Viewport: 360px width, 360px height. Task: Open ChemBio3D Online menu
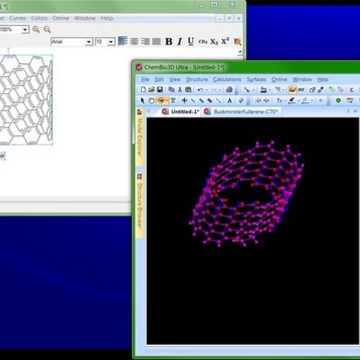tap(279, 79)
